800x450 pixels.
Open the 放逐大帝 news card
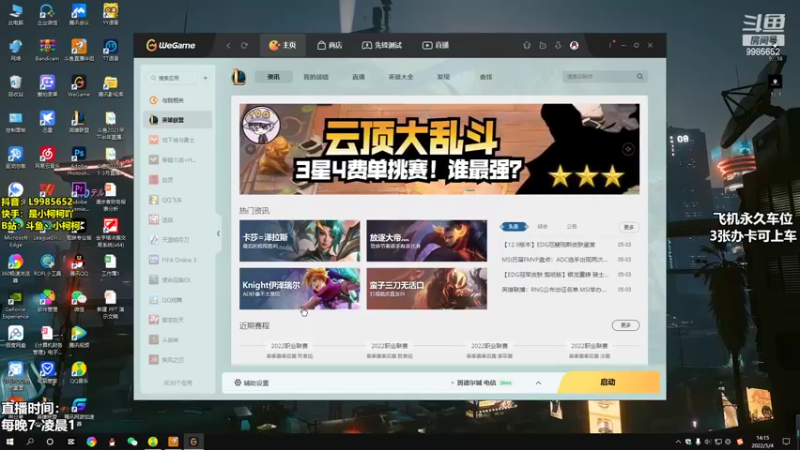(x=427, y=241)
